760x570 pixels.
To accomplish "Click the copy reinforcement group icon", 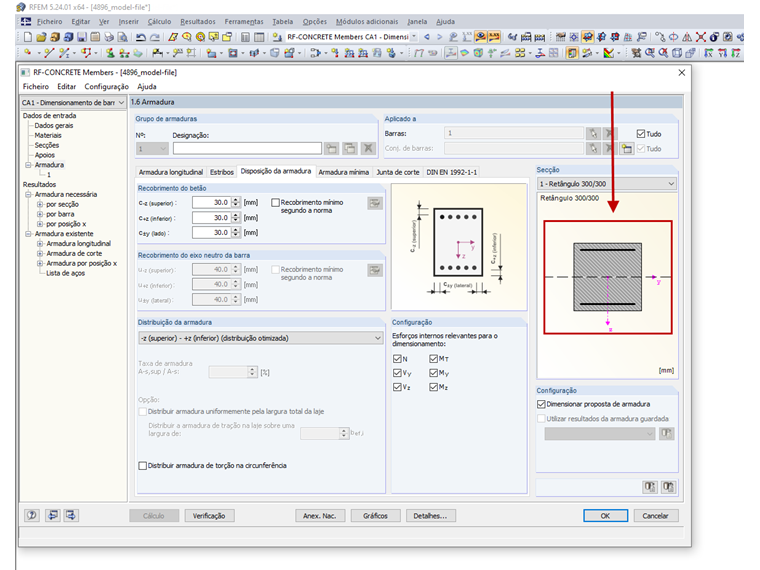I will click(349, 148).
